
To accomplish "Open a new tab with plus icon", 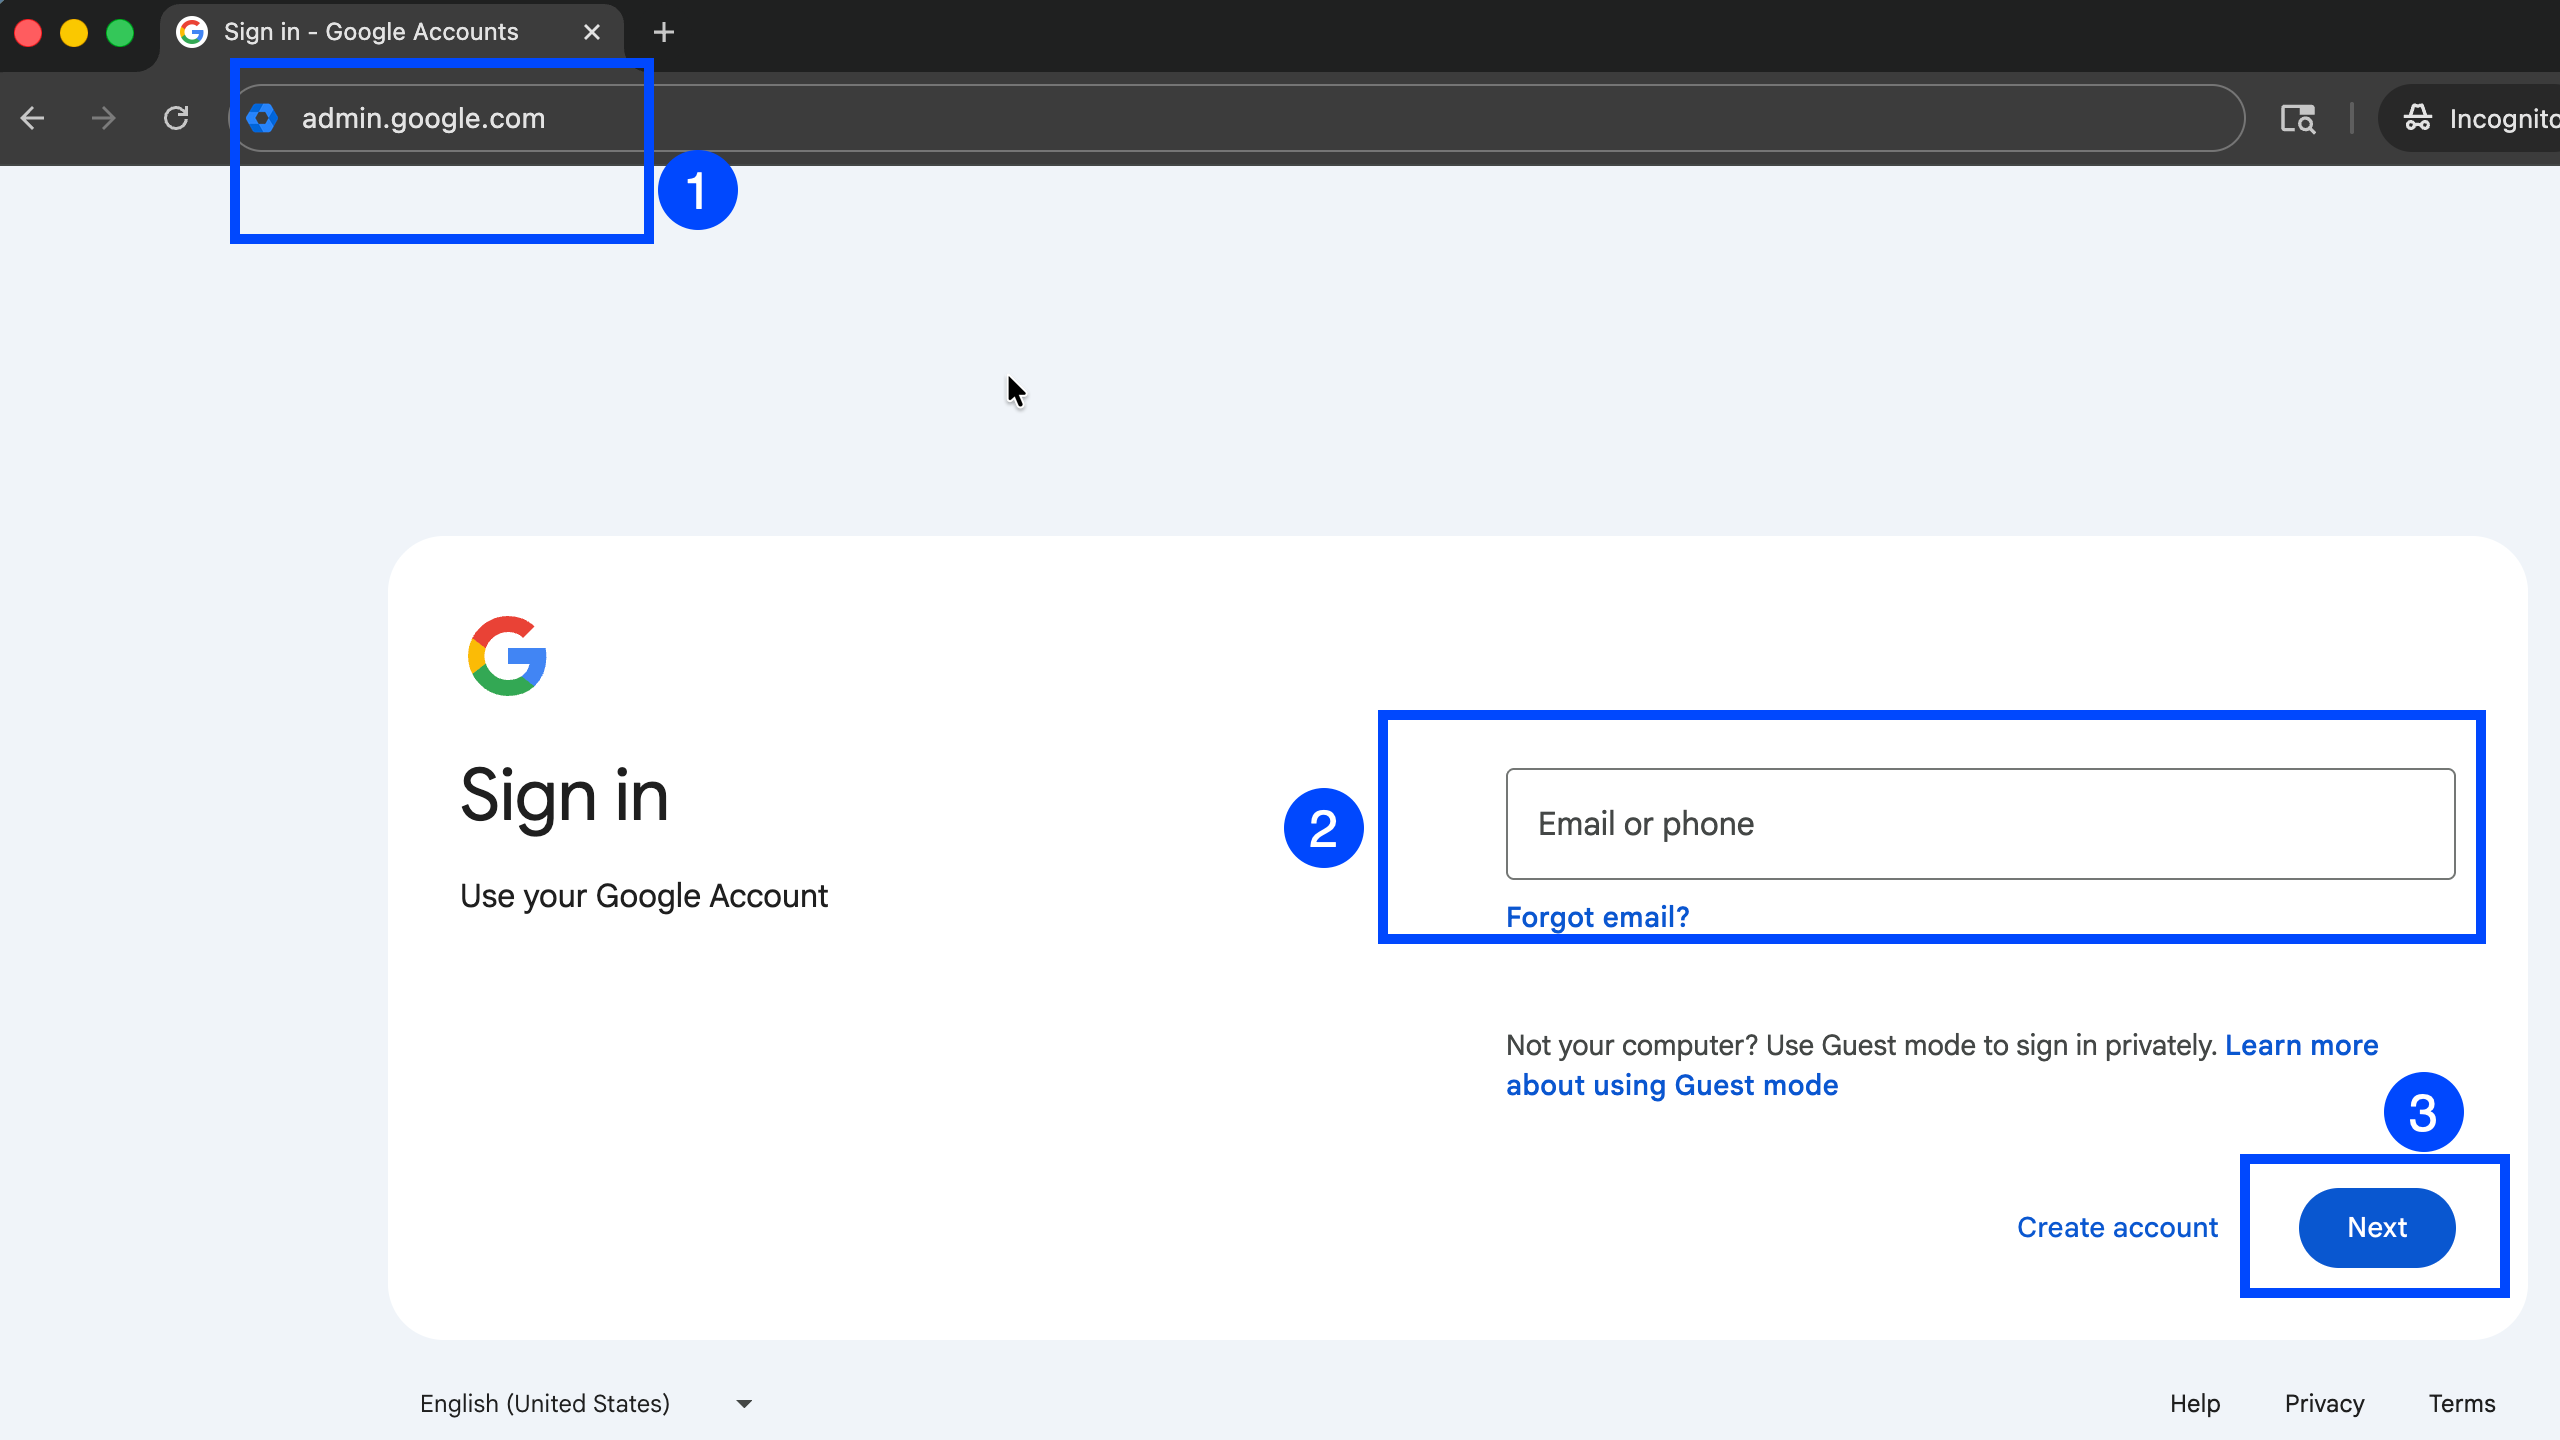I will click(663, 32).
